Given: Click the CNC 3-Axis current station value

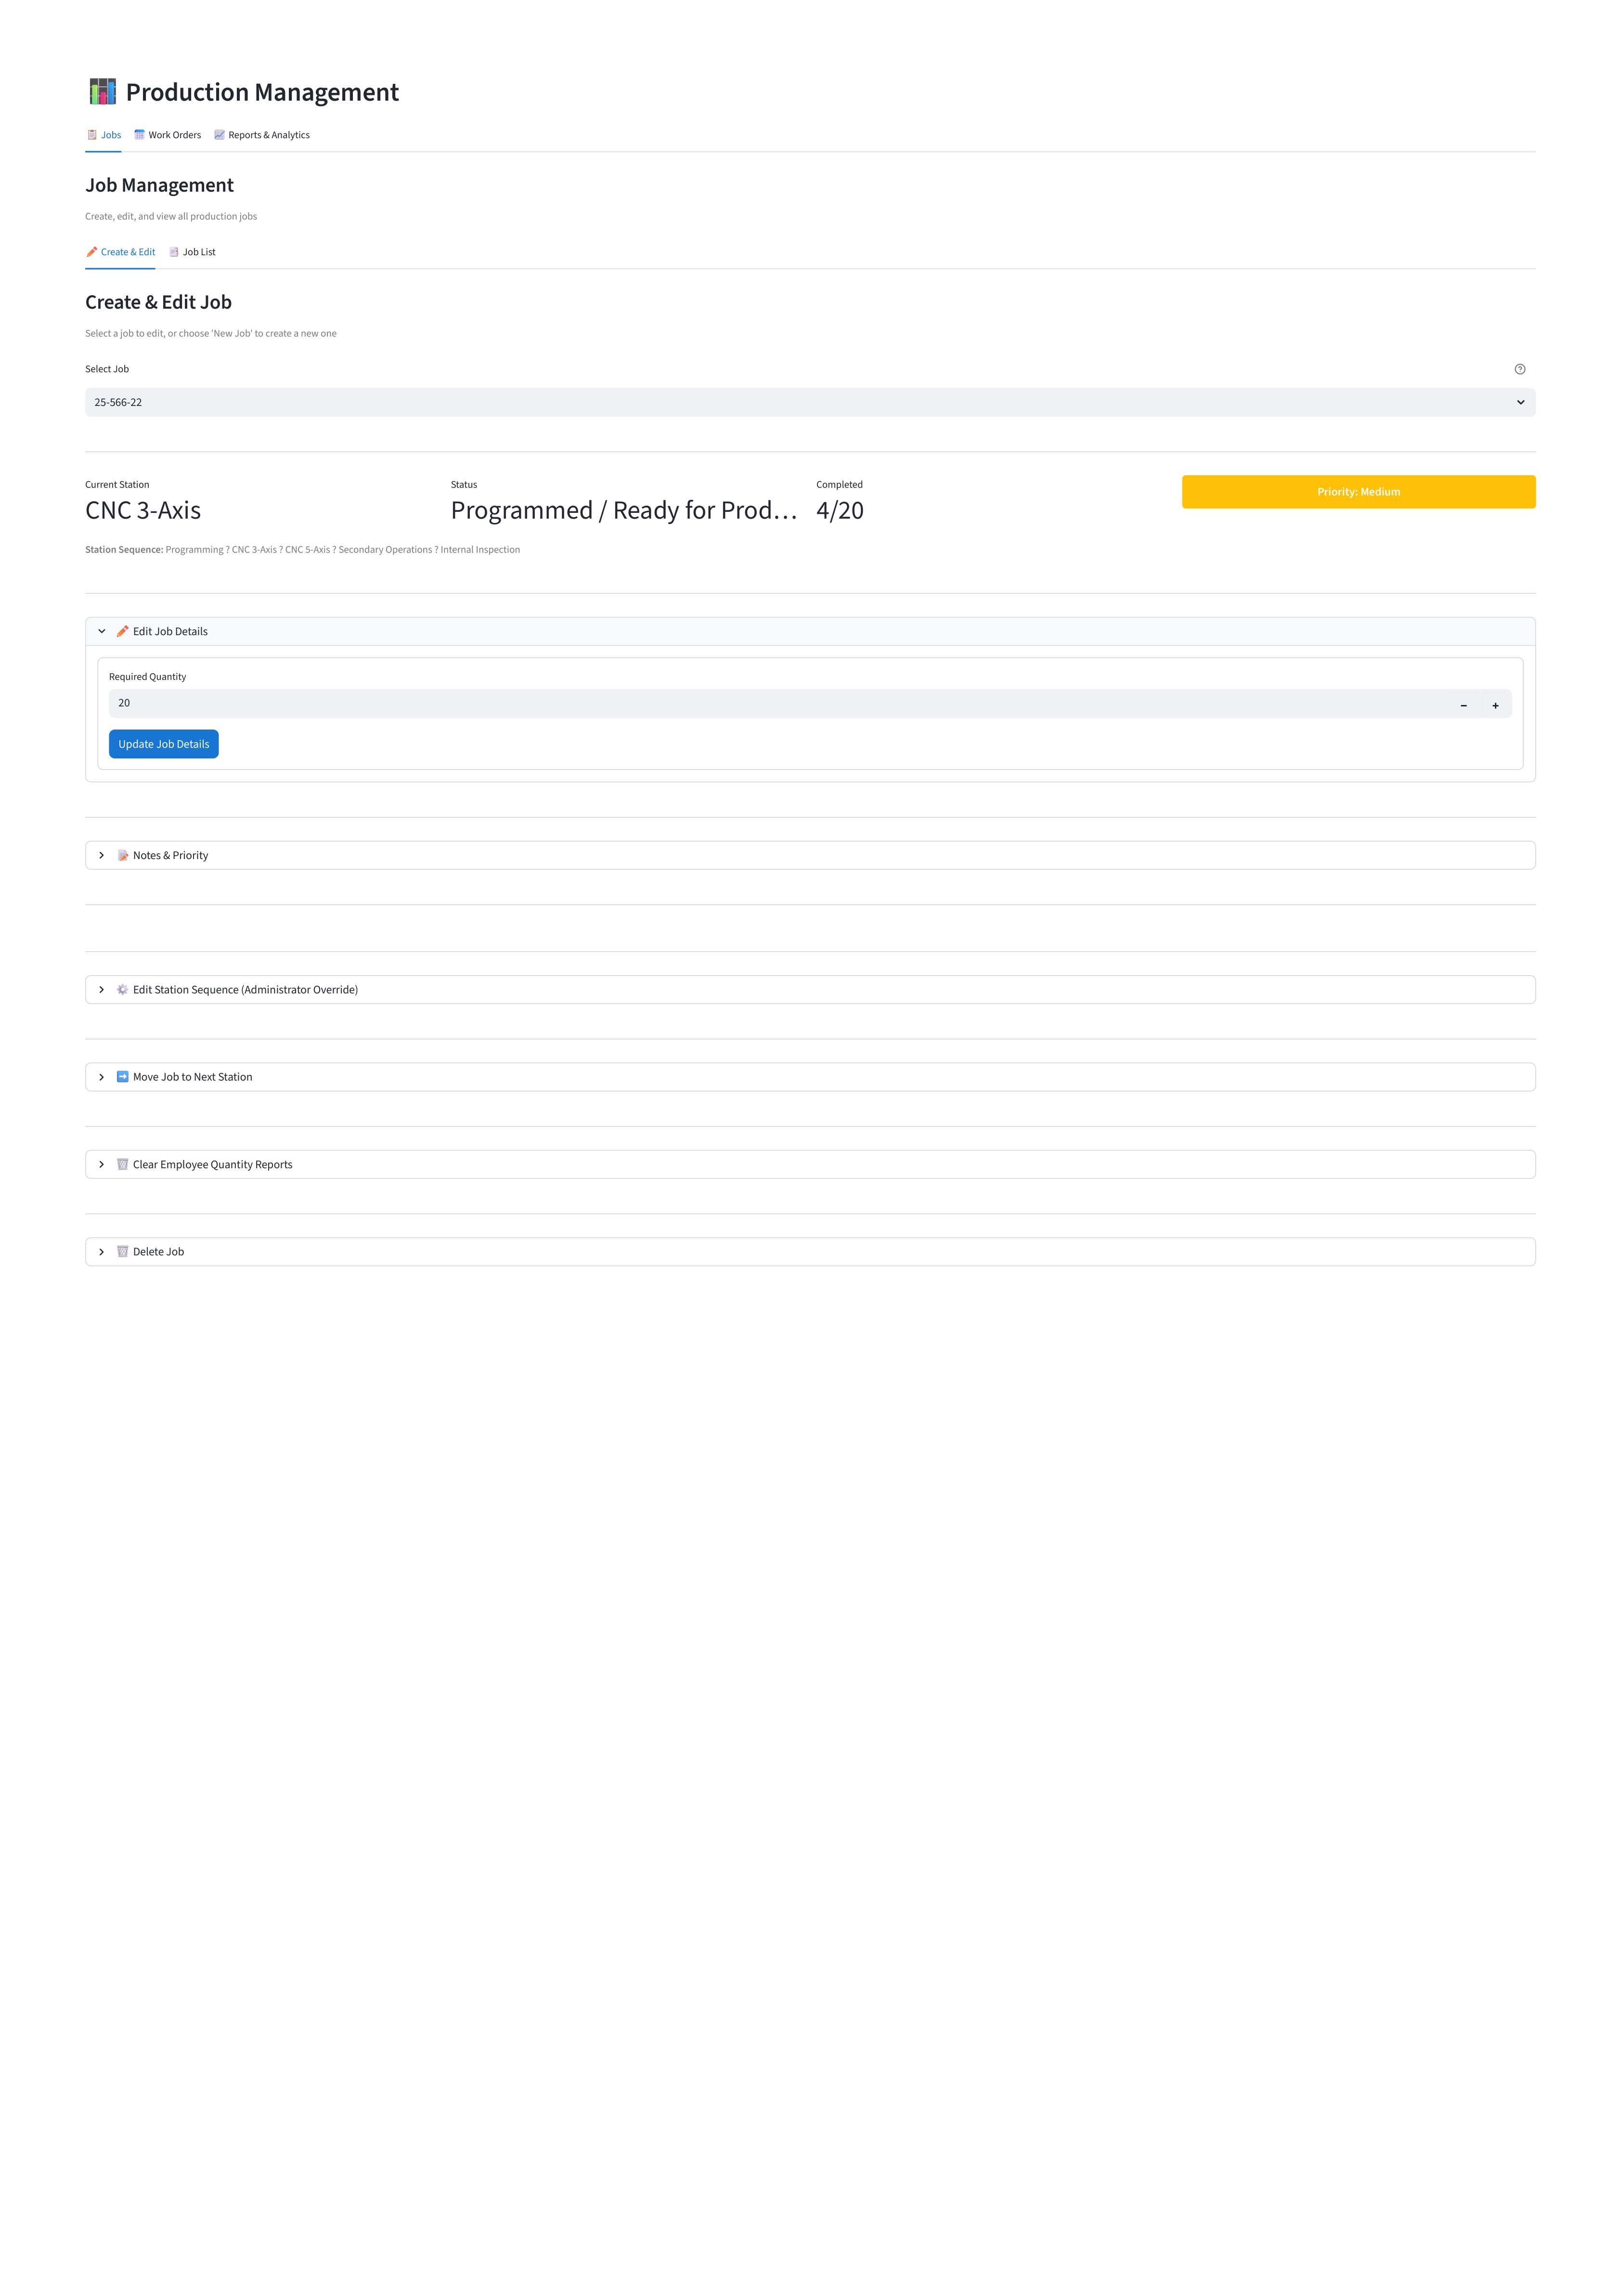Looking at the screenshot, I should [143, 510].
